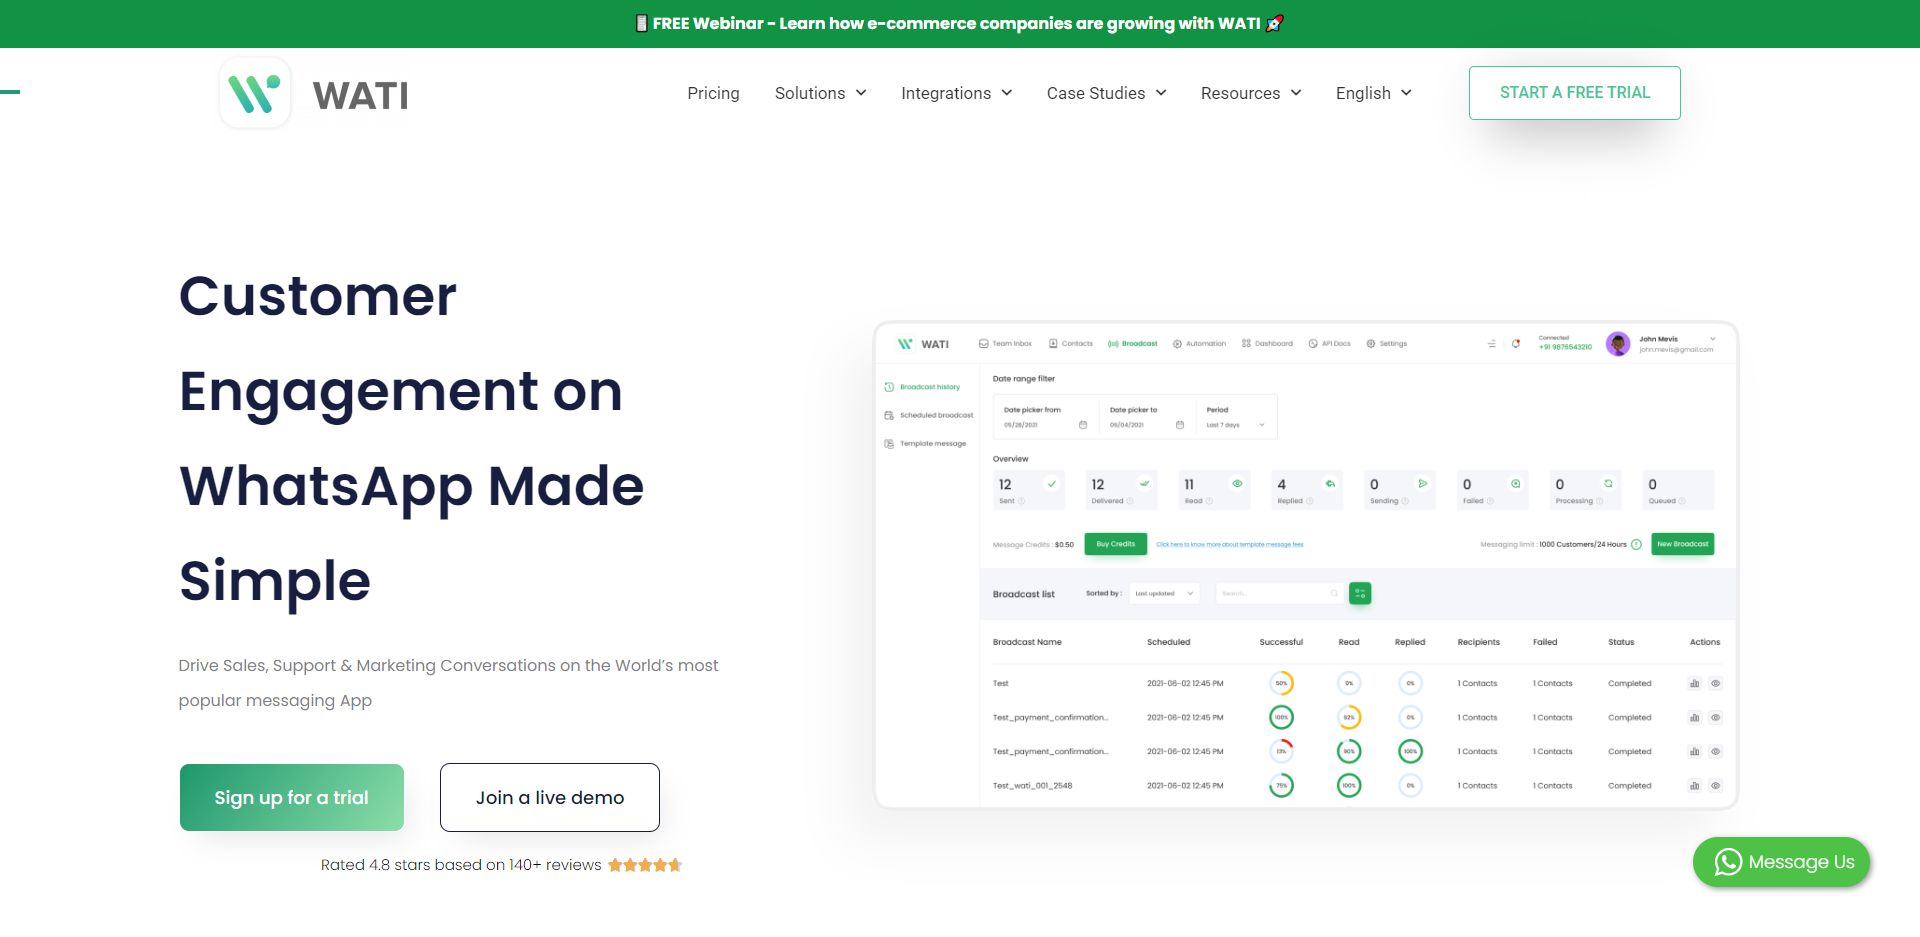Open Sorted by Last updated dropdown

1164,593
